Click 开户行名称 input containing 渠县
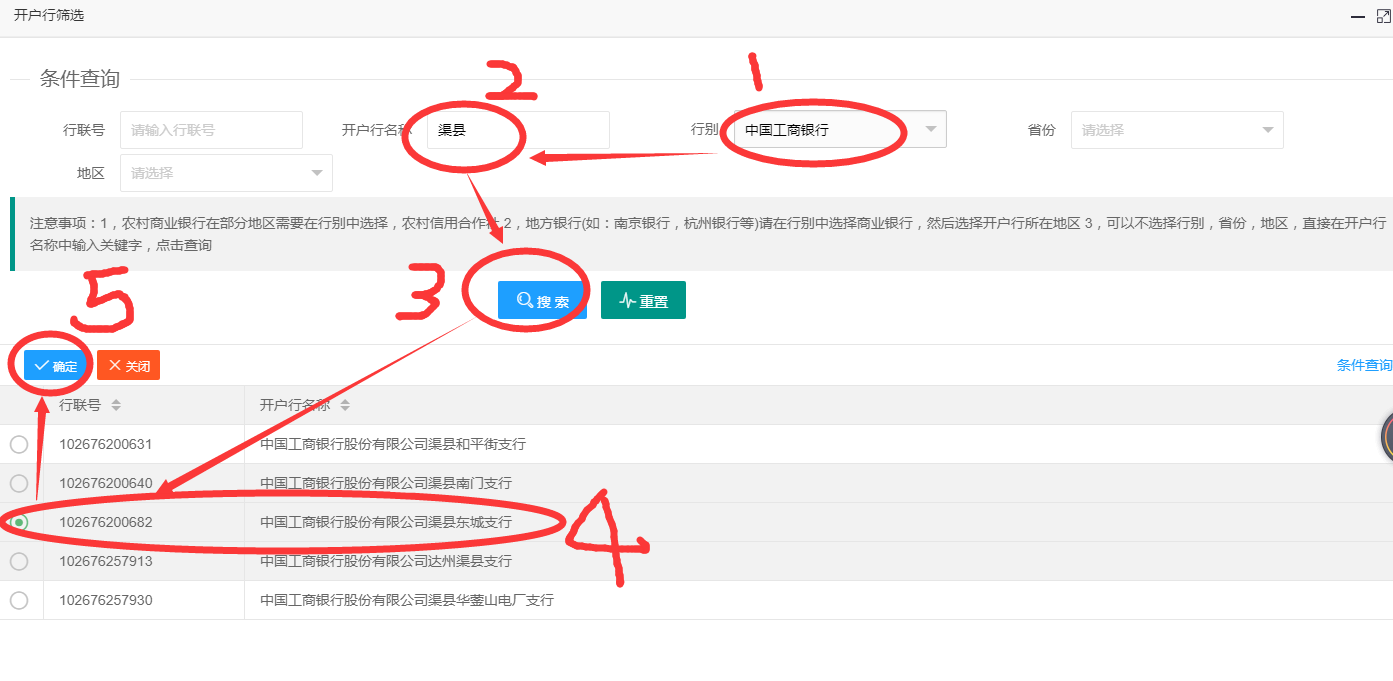The width and height of the screenshot is (1393, 681). point(518,130)
